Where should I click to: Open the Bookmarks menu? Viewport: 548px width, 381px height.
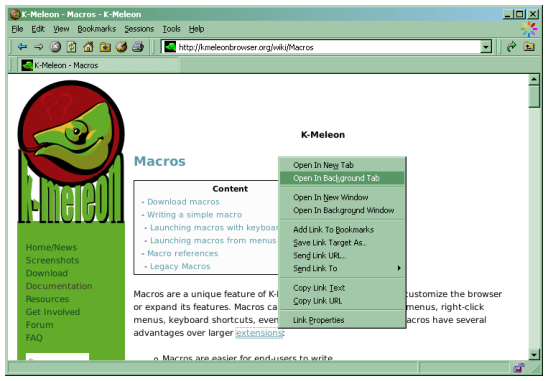point(96,29)
